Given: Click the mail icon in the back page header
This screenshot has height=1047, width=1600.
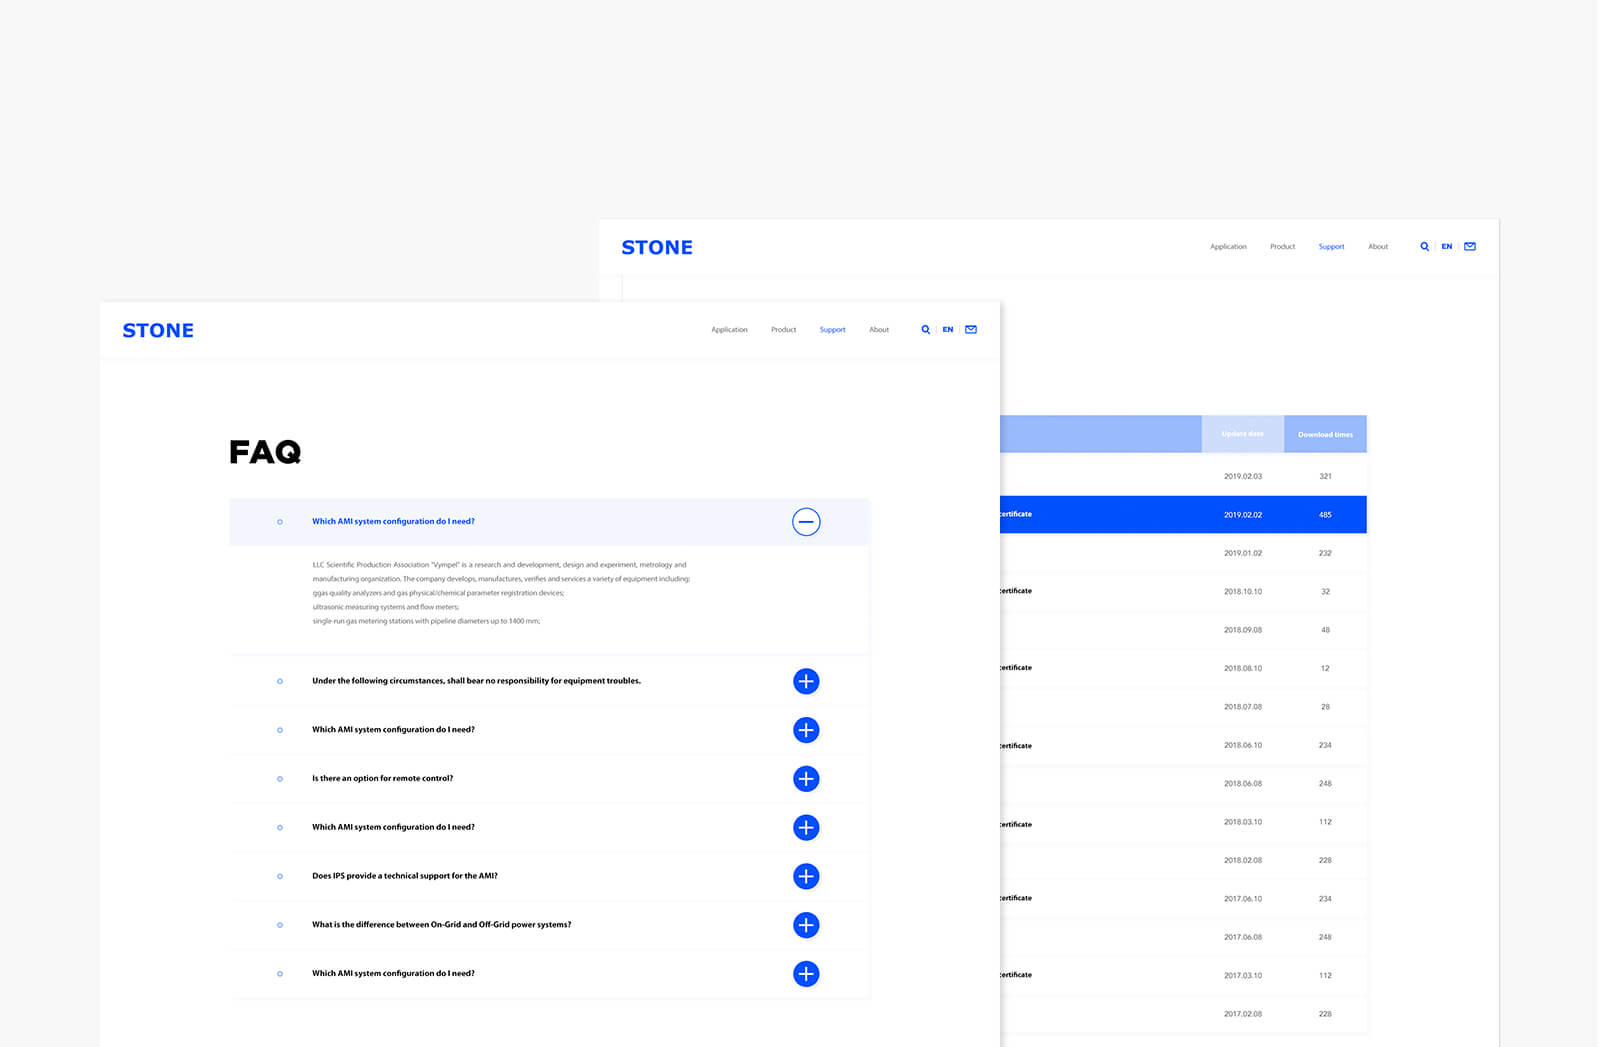Looking at the screenshot, I should coord(1469,247).
